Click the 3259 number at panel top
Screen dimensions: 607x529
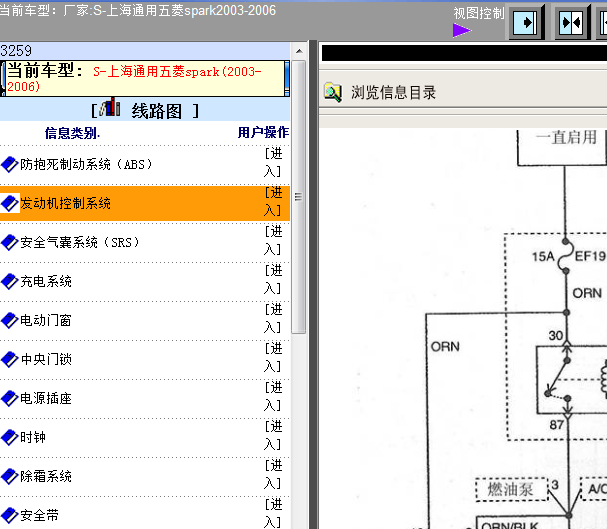[x=16, y=51]
